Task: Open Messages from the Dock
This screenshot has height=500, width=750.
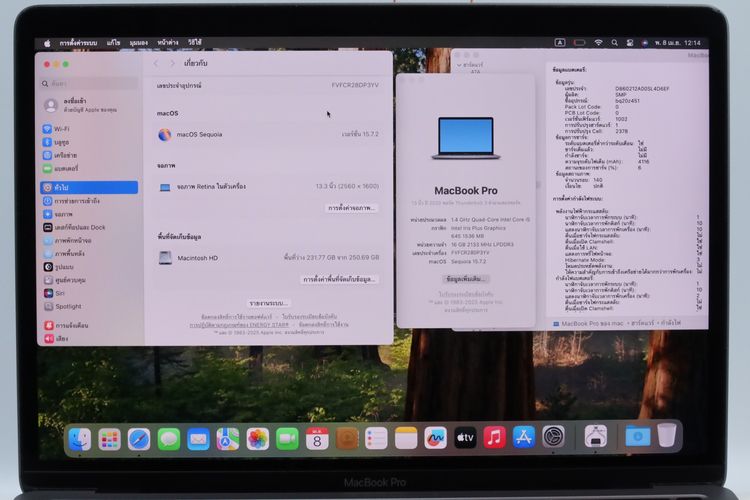Action: (168, 439)
